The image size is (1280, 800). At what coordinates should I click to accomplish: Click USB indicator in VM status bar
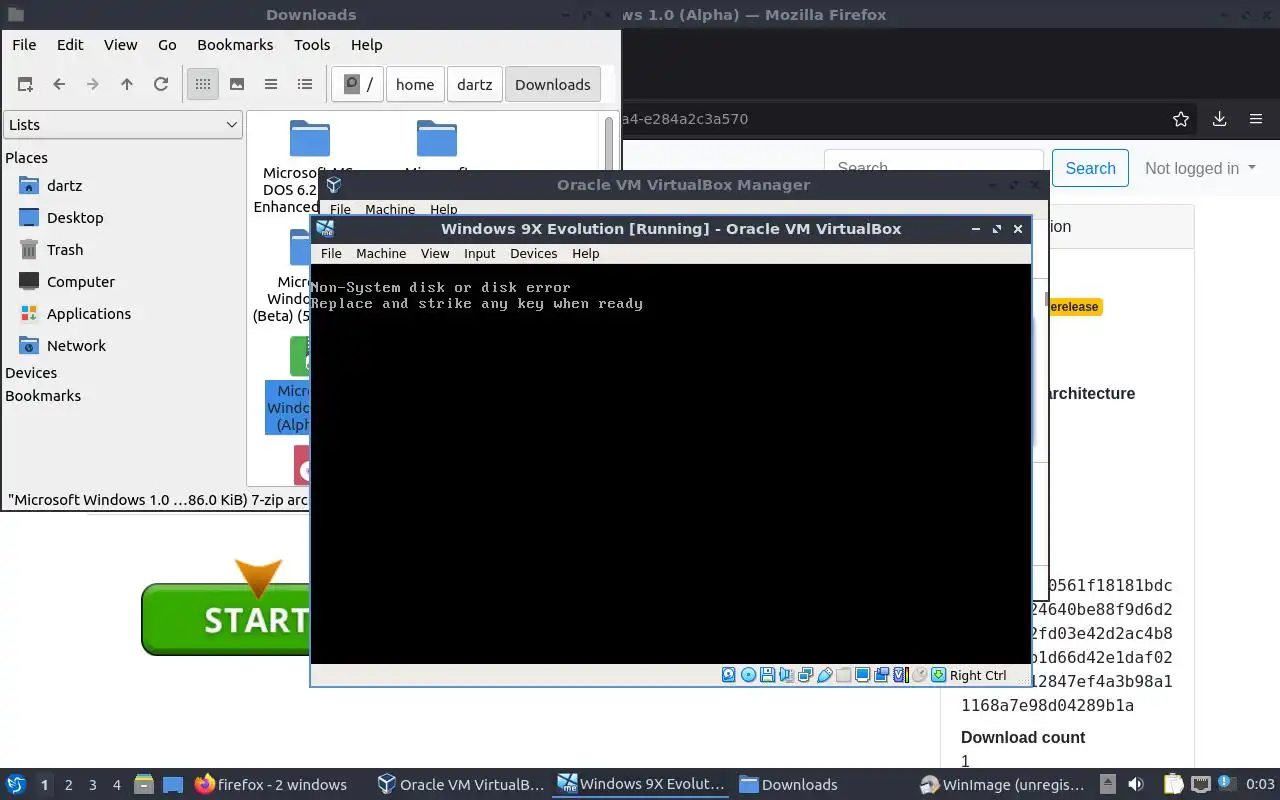(825, 675)
